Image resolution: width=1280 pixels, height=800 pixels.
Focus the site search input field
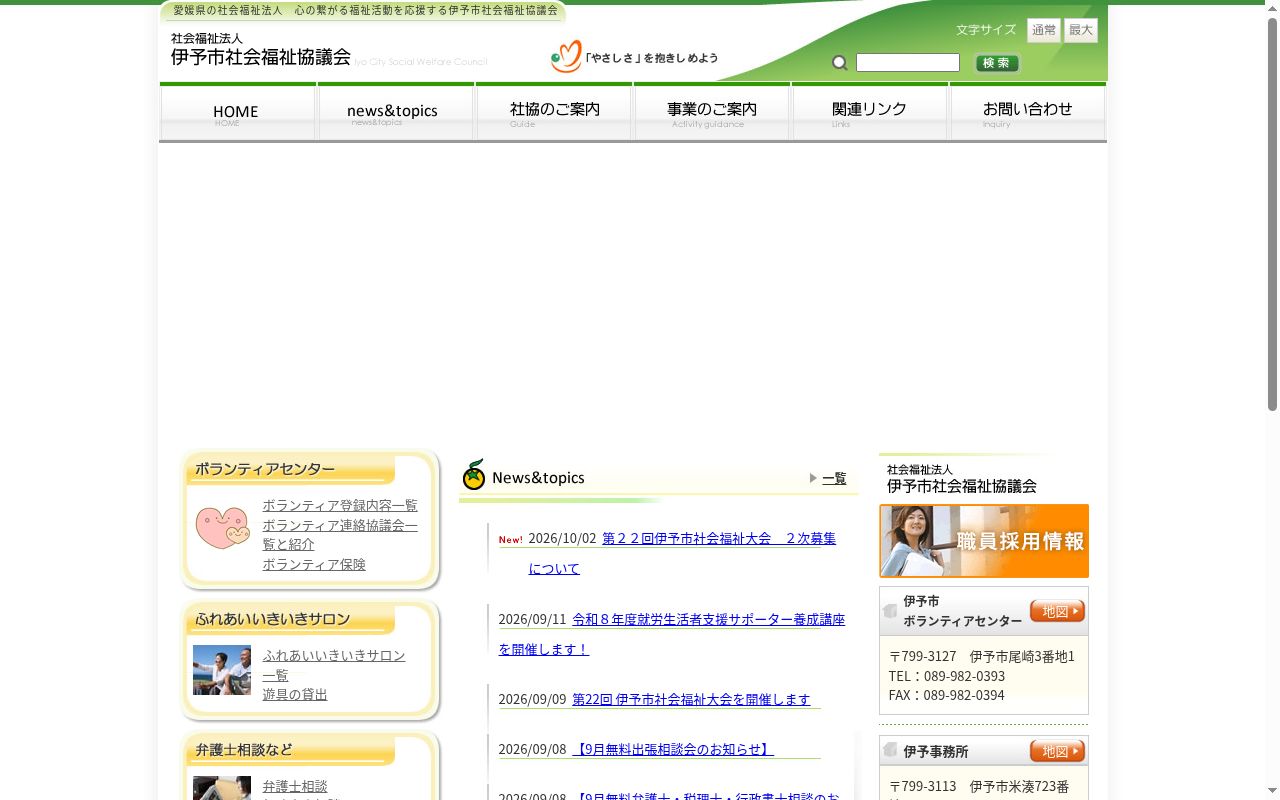[908, 63]
